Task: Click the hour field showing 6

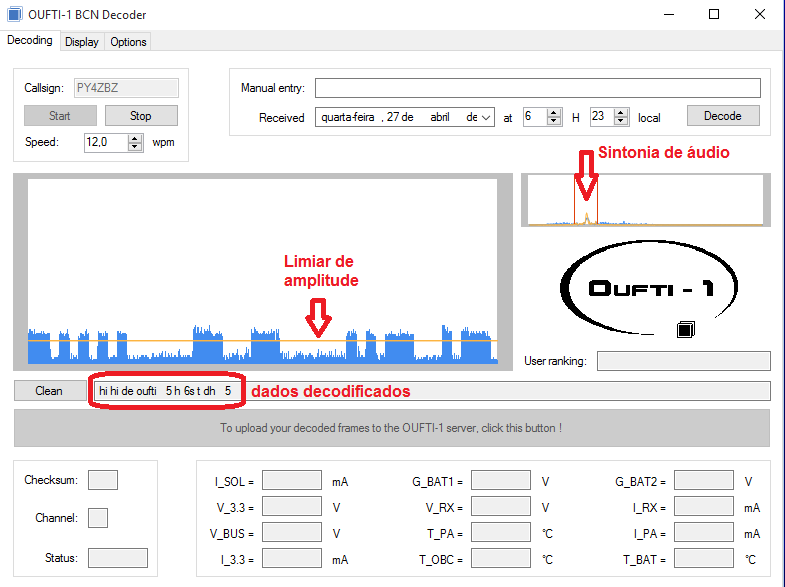Action: point(535,117)
